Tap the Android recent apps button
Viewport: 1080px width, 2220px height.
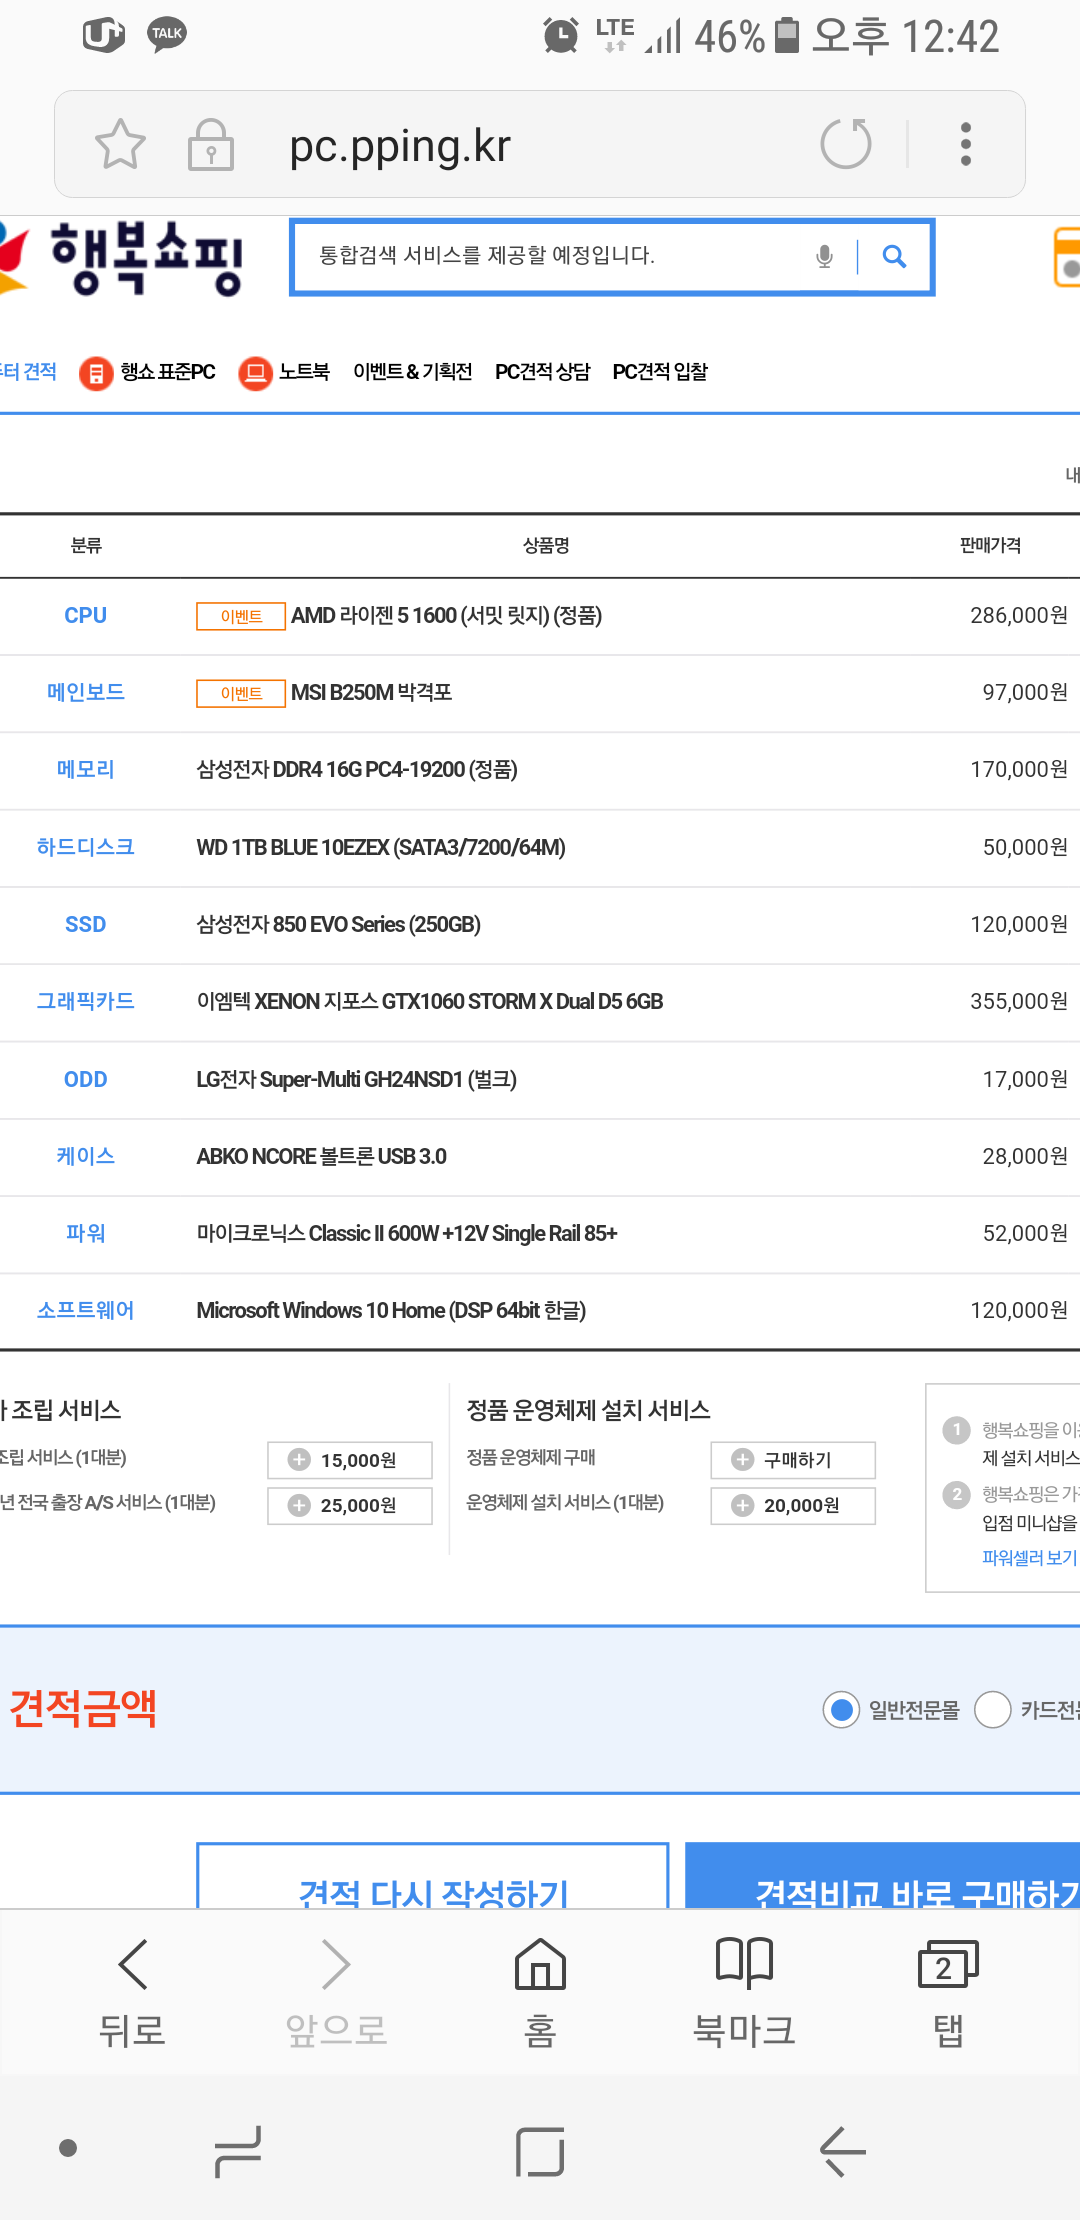tap(238, 2151)
